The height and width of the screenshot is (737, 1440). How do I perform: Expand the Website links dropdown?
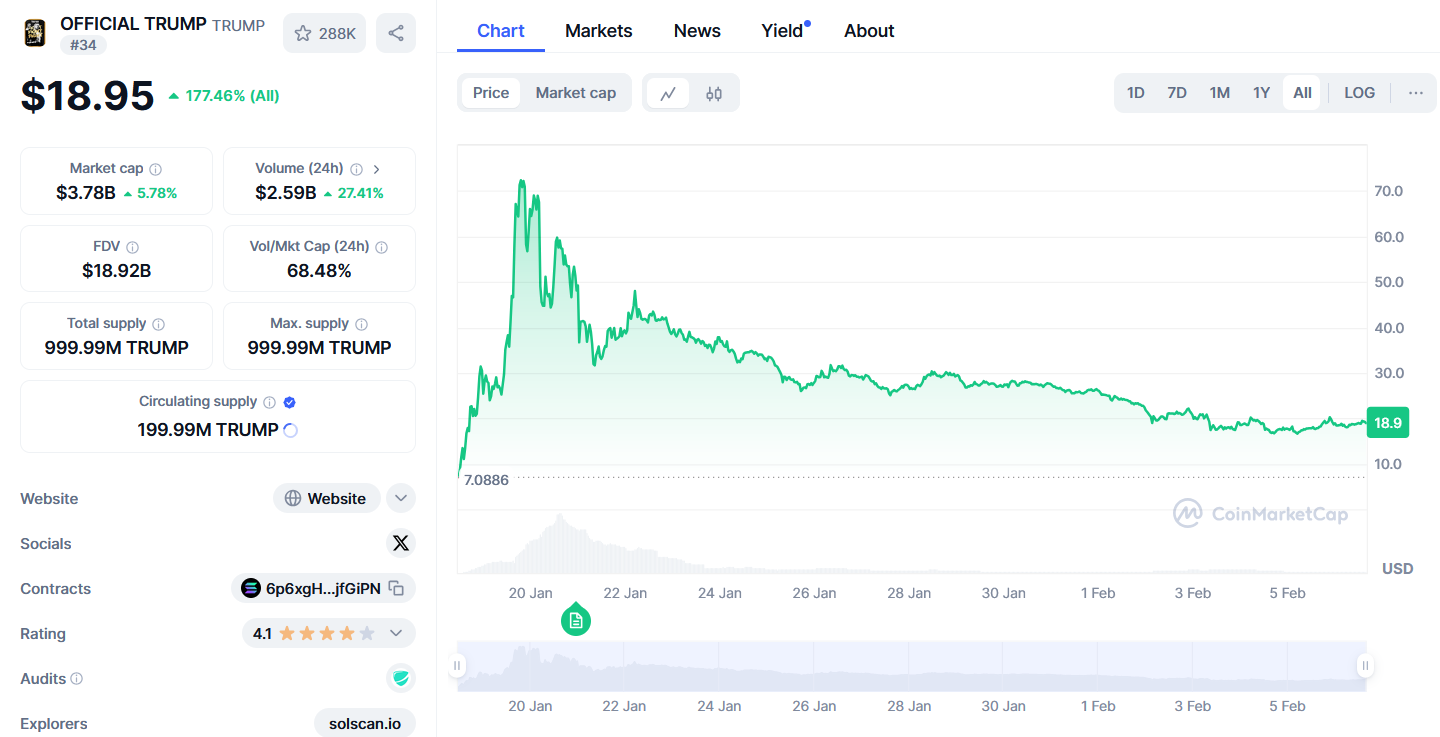[401, 498]
